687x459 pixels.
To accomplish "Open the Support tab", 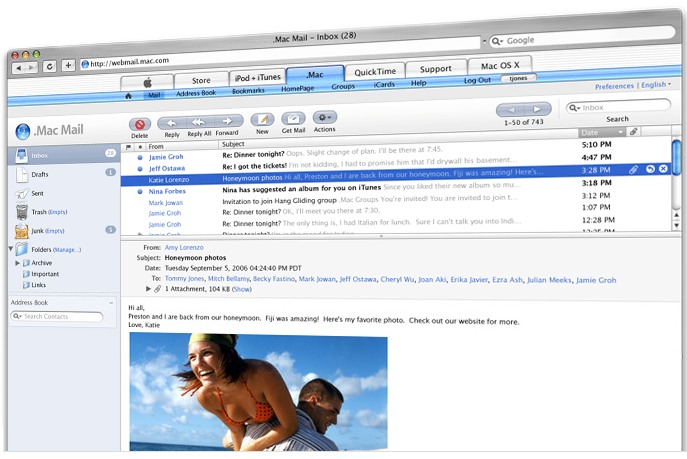I will (x=436, y=69).
